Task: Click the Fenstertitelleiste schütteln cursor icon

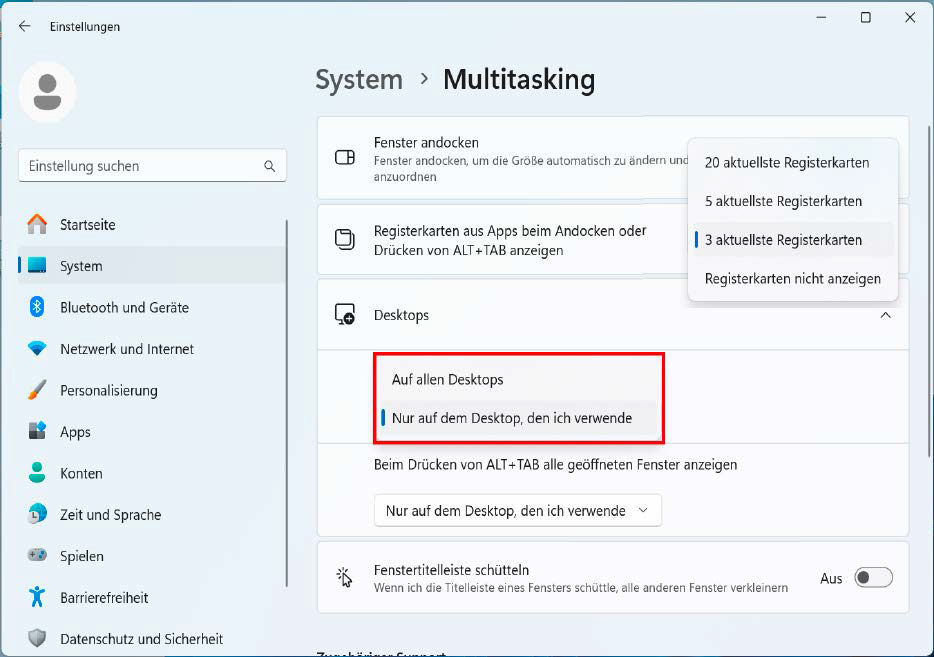Action: (344, 577)
